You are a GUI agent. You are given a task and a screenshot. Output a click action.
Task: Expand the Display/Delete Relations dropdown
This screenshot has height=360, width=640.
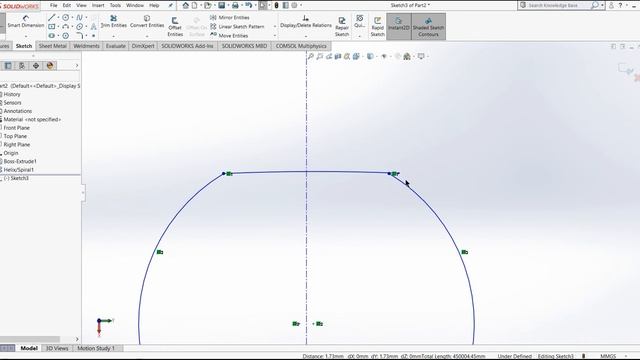click(306, 36)
